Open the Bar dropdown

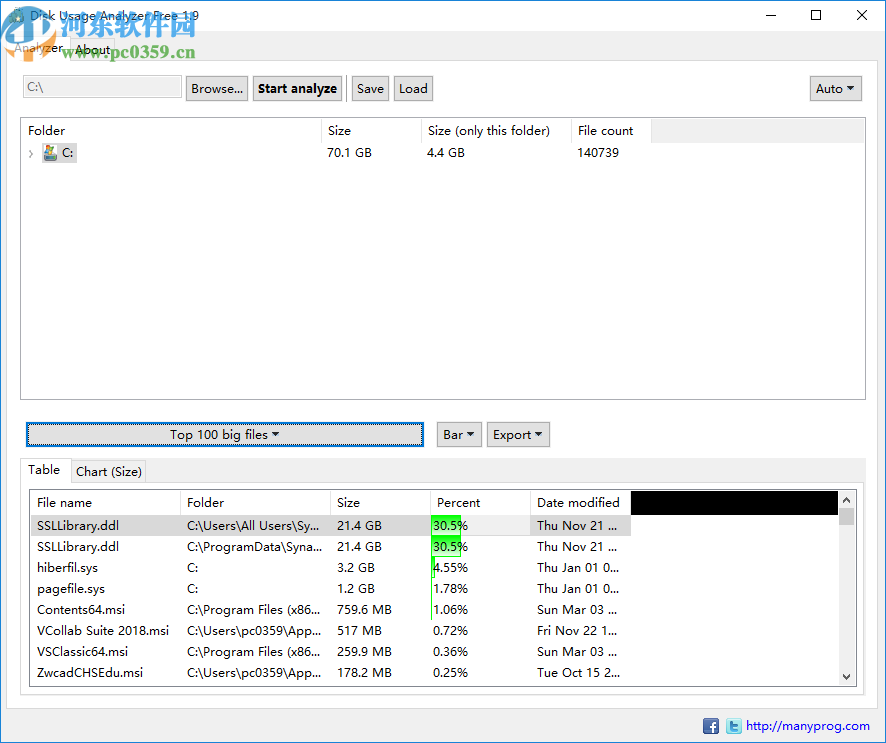[459, 434]
